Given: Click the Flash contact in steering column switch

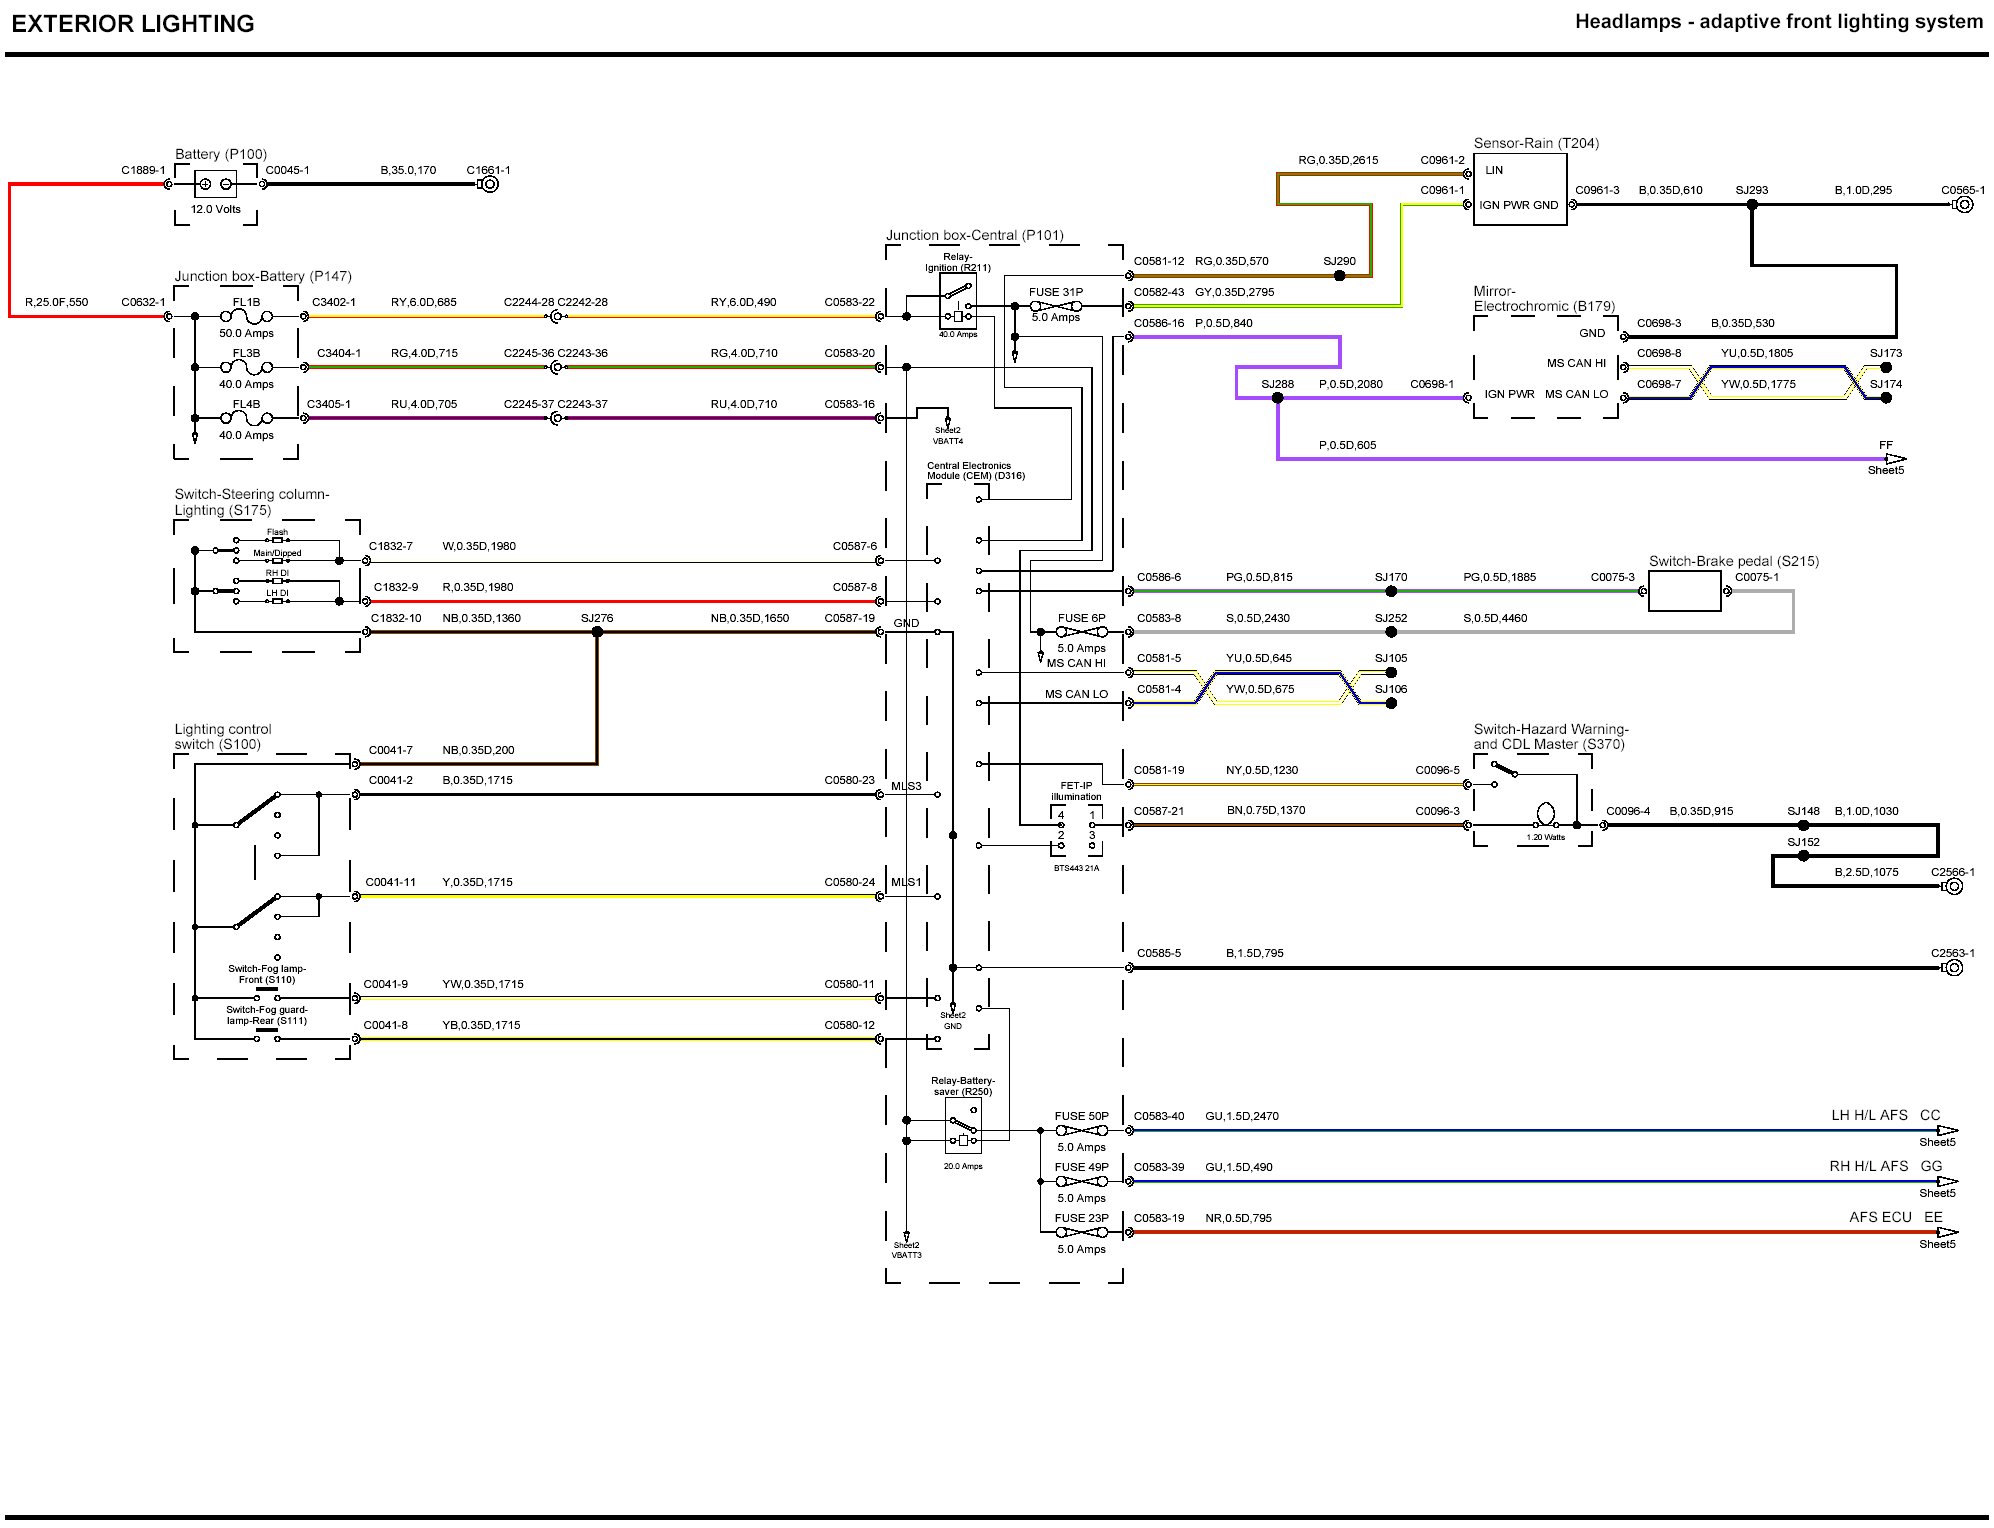Looking at the screenshot, I should [277, 539].
